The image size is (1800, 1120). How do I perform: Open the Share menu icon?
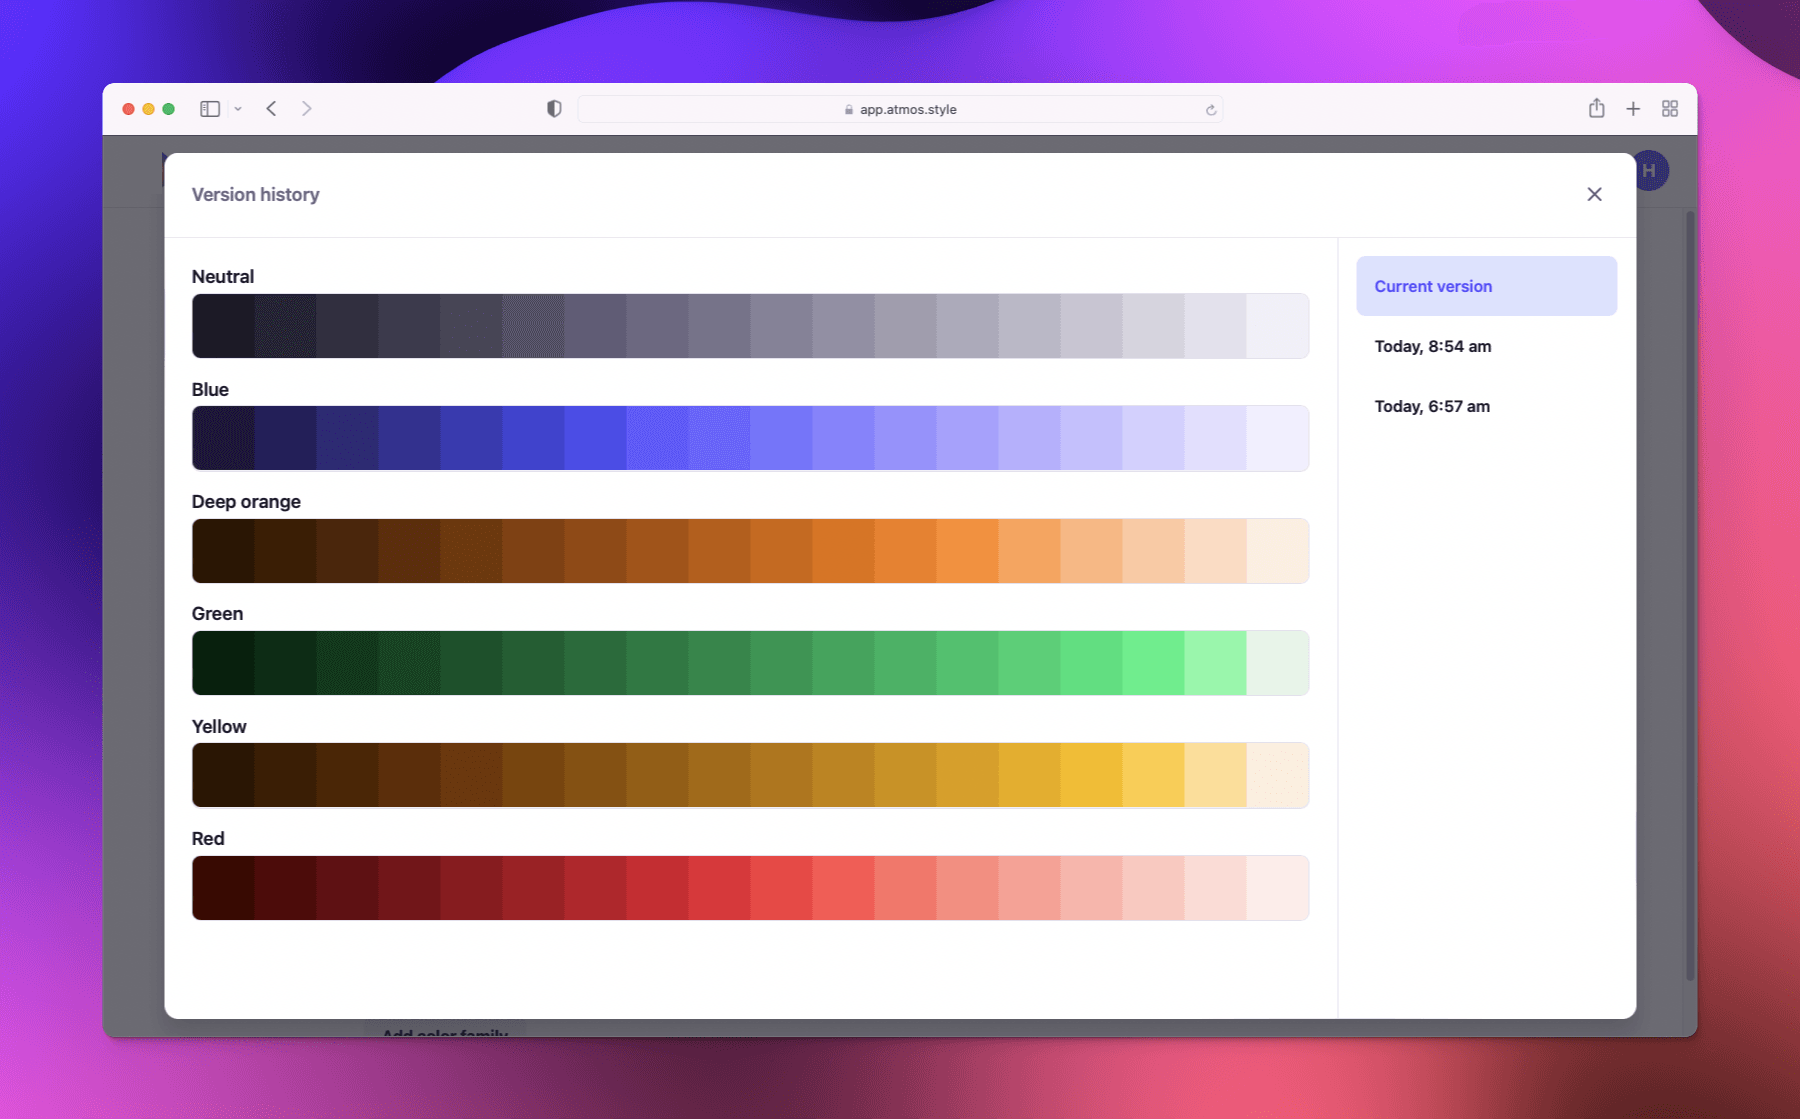click(x=1596, y=109)
